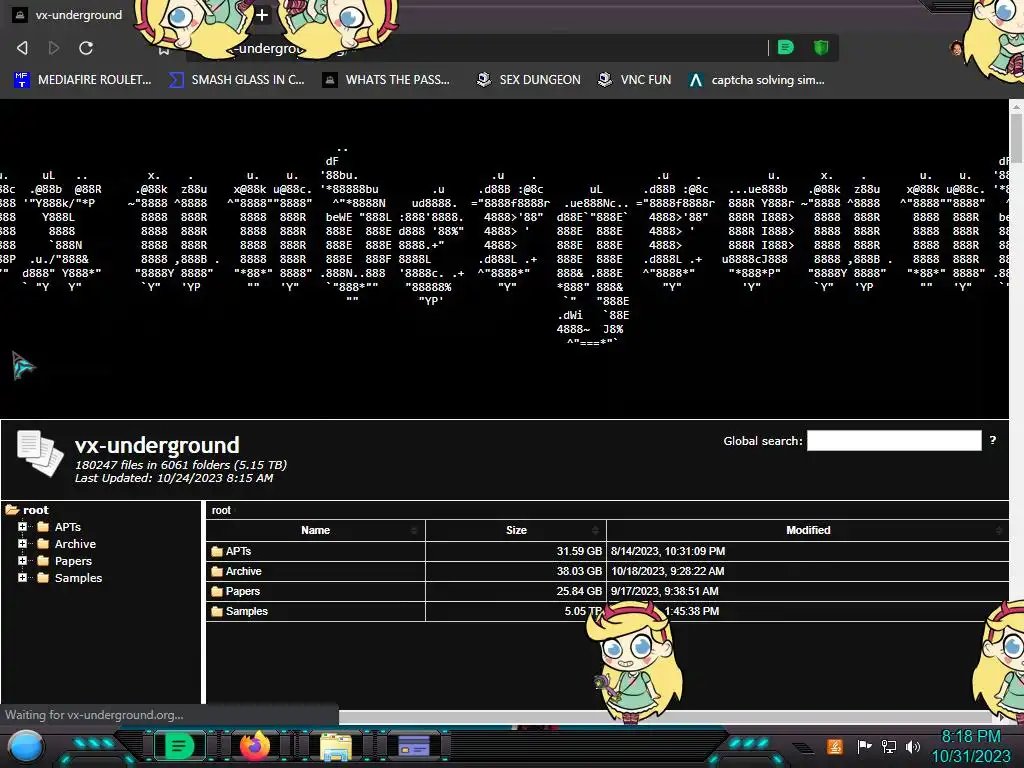The image size is (1024, 768).
Task: Open the APTs folder row link
Action: pos(238,551)
